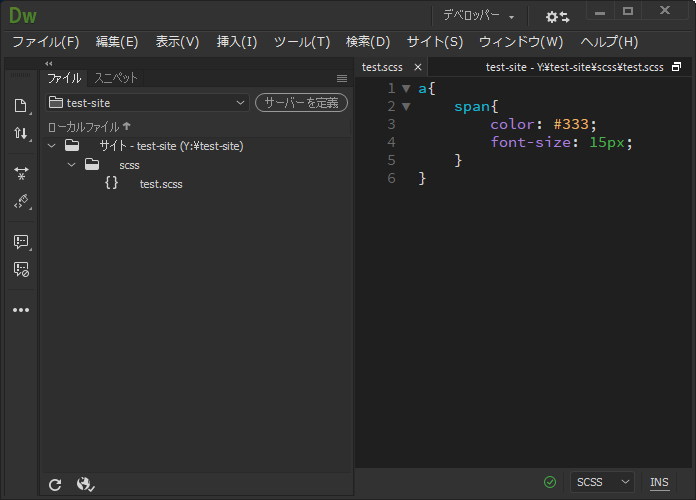Open the test-site site selector dropdown
Image resolution: width=696 pixels, height=500 pixels.
click(x=147, y=103)
